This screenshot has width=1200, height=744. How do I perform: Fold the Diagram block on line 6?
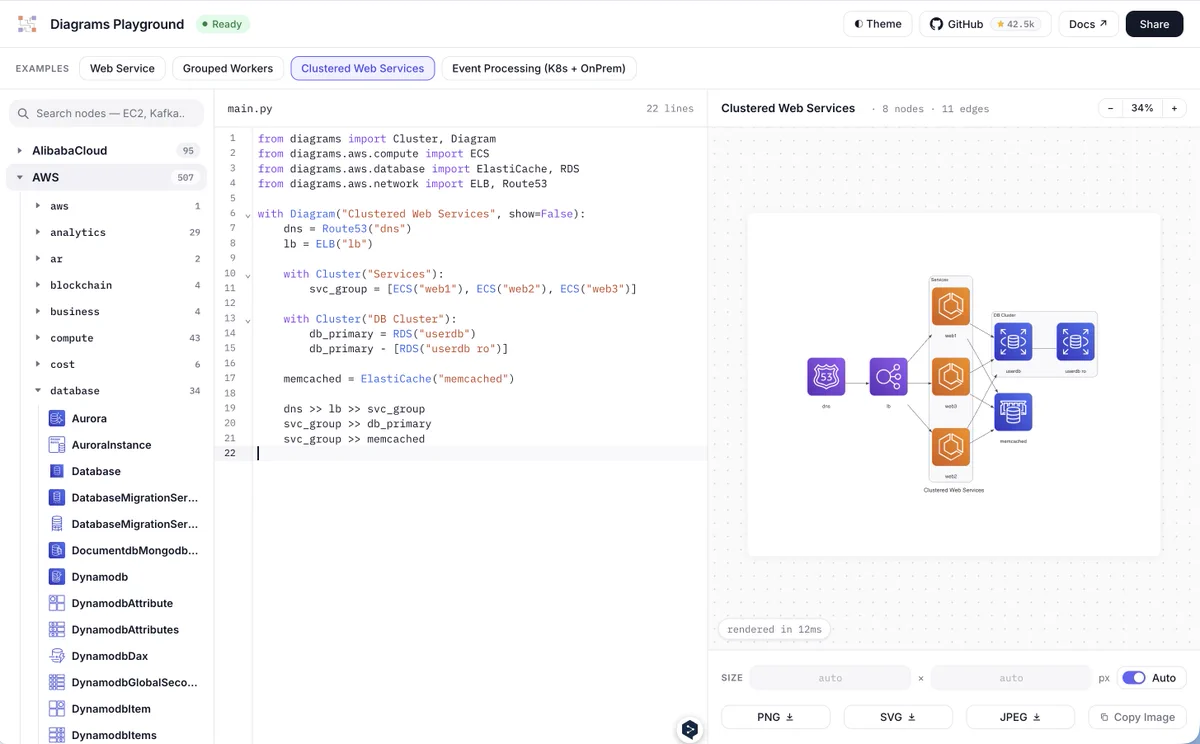click(248, 214)
